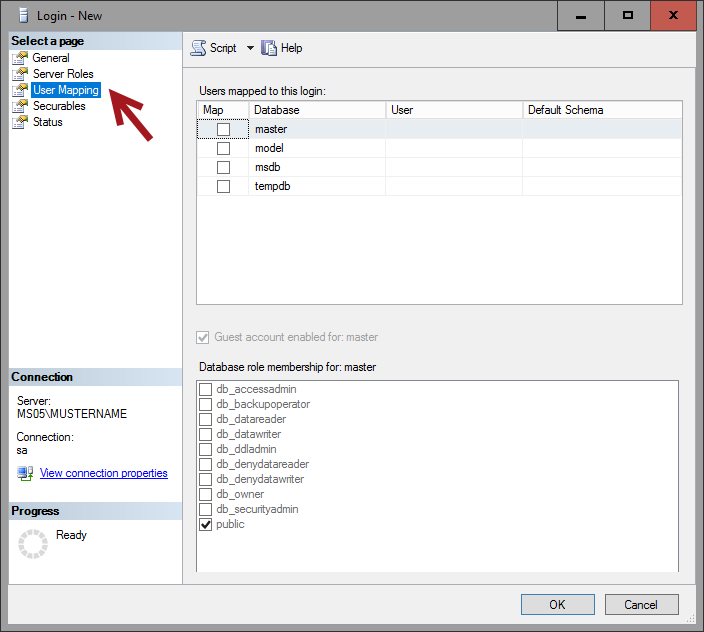The width and height of the screenshot is (704, 632).
Task: Select the tempdb database row
Action: [273, 186]
